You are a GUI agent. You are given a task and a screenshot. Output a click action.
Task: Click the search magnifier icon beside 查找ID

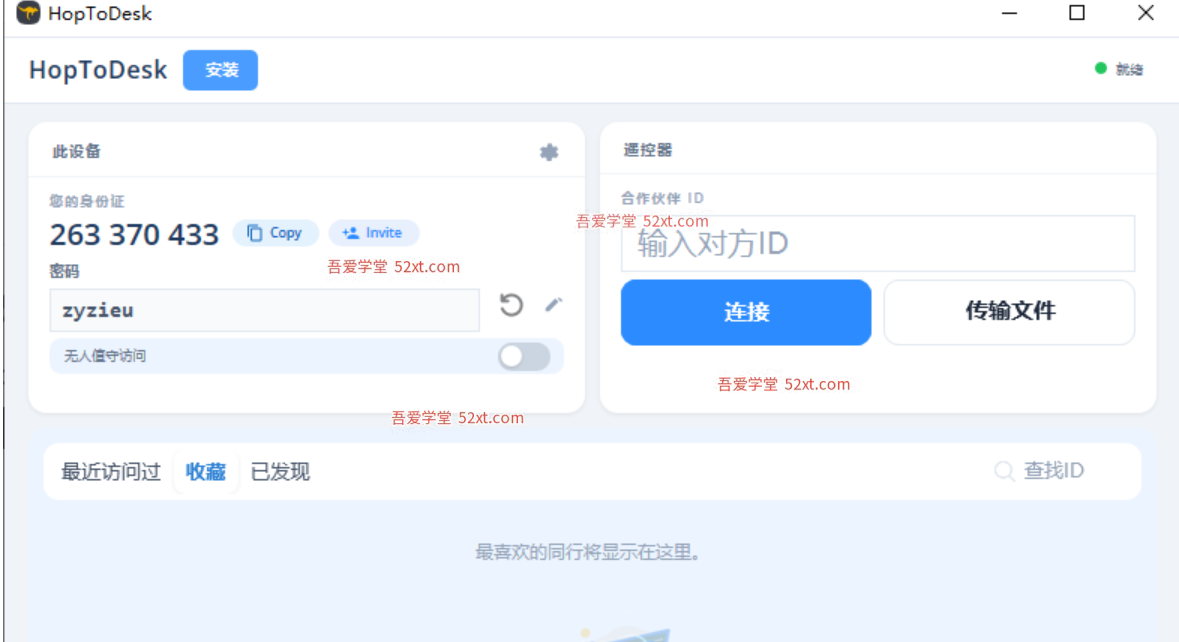1004,471
